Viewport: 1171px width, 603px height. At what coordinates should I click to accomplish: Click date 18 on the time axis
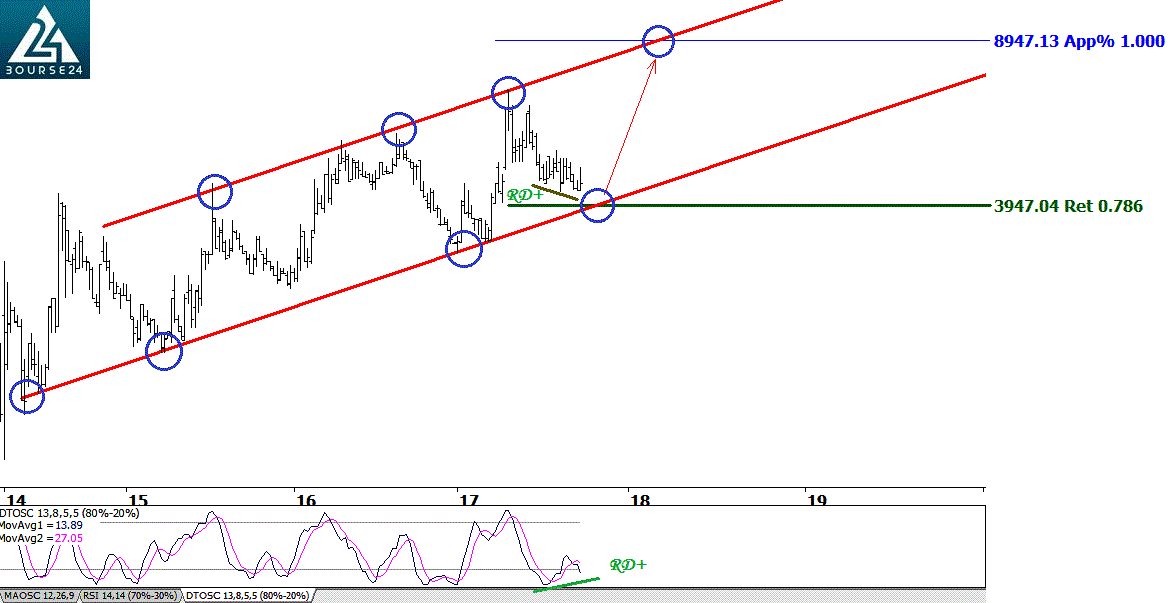click(x=638, y=500)
